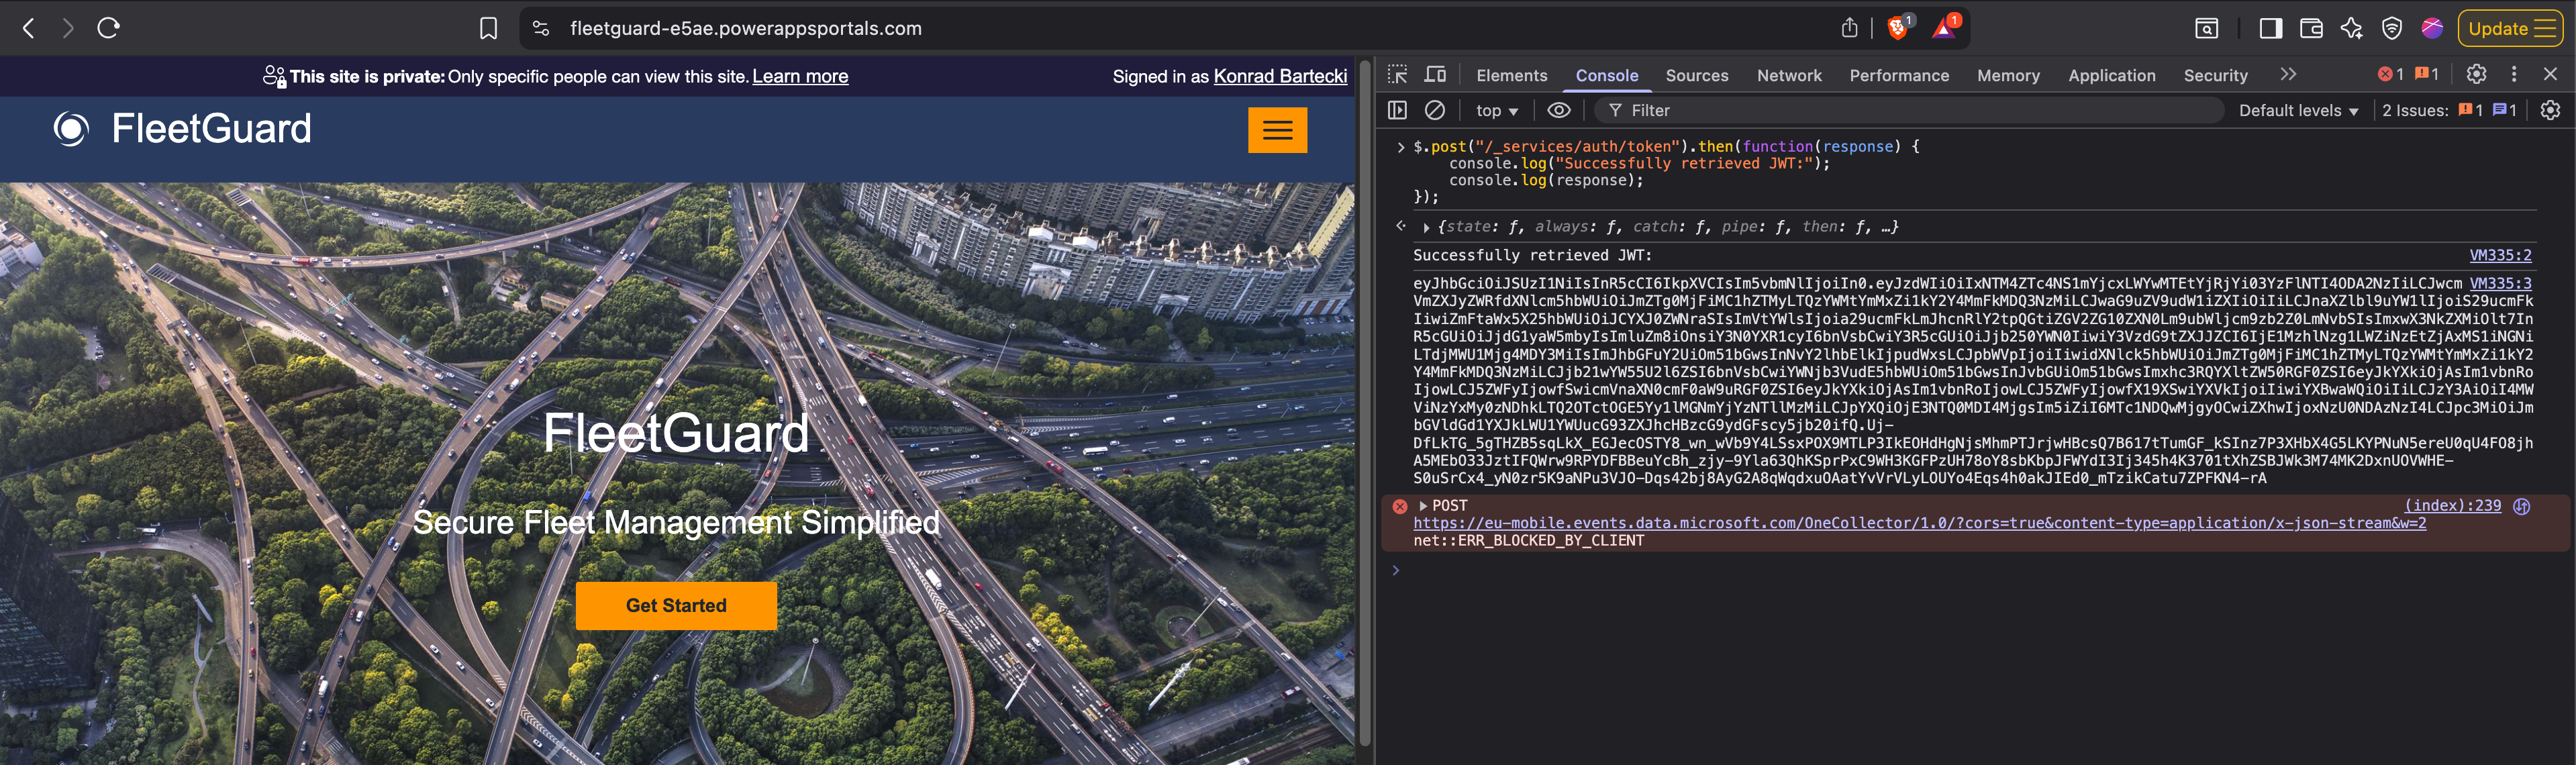Open the VPN shield icon
Image resolution: width=2576 pixels, height=765 pixels.
[x=2391, y=28]
